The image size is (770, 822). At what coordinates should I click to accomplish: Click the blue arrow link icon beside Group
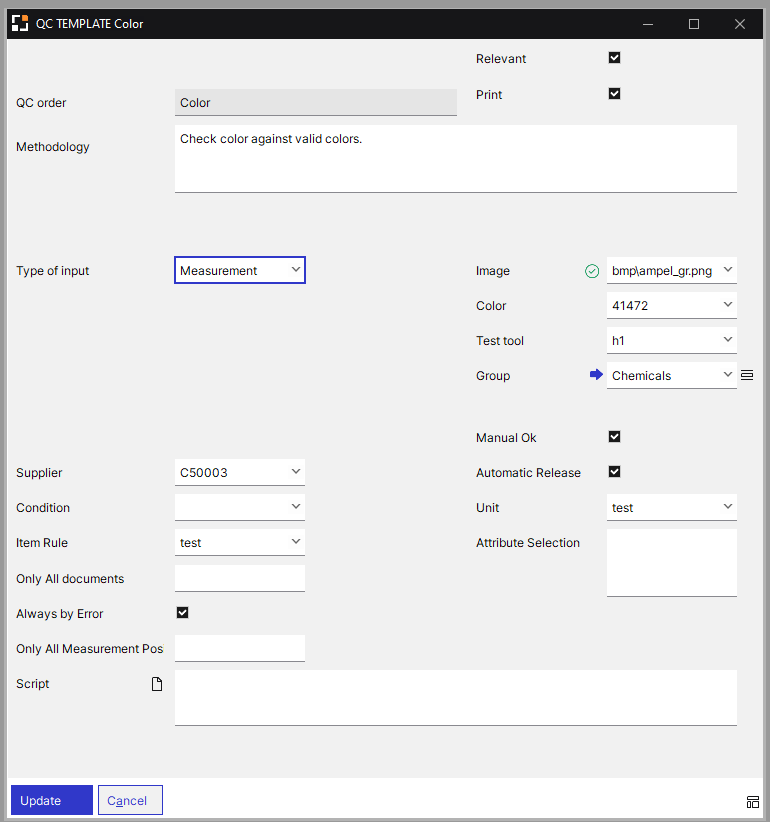pos(596,375)
